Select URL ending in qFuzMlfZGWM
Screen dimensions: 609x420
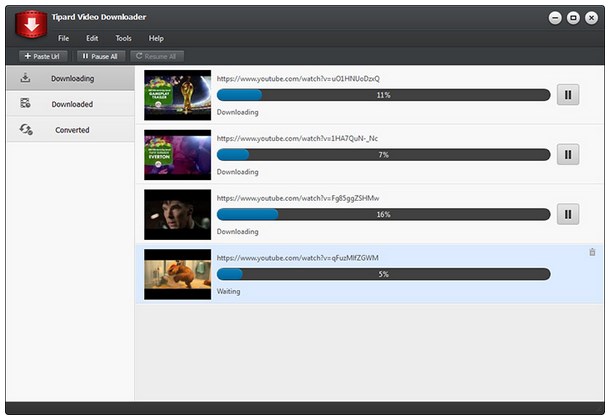[298, 258]
